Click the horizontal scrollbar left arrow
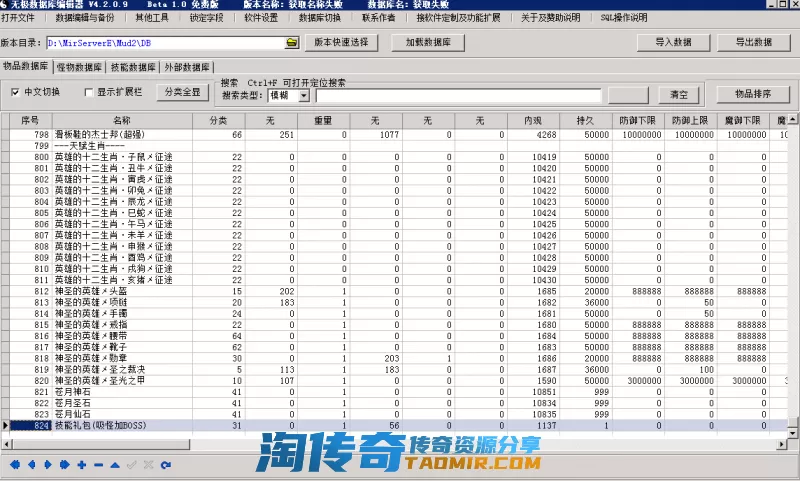800x481 pixels. [x=6, y=442]
